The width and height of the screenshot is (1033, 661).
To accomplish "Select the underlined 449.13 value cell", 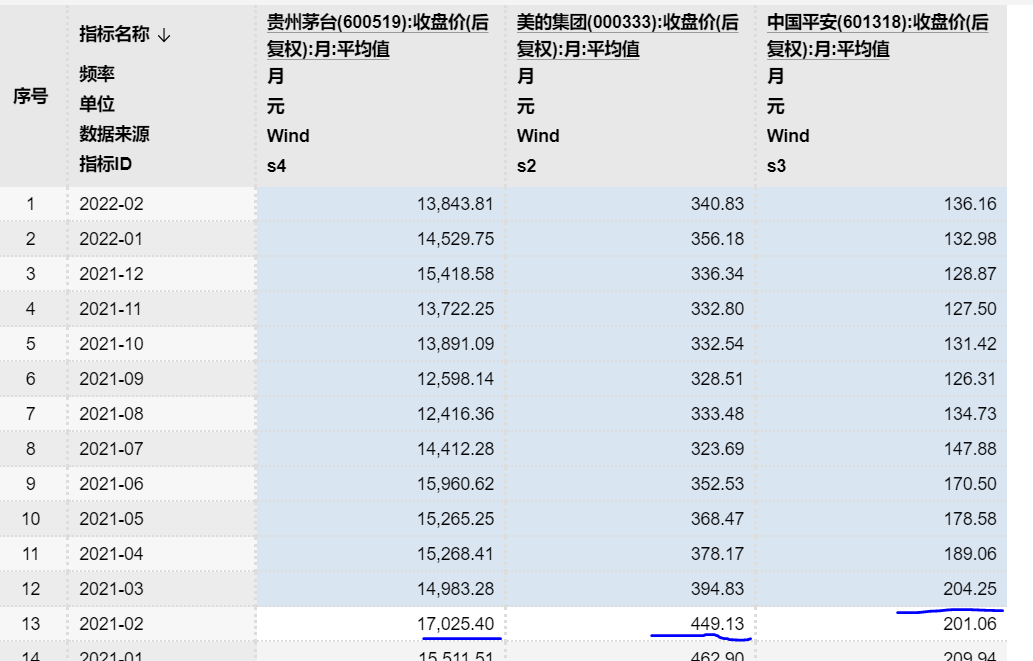I will 717,624.
